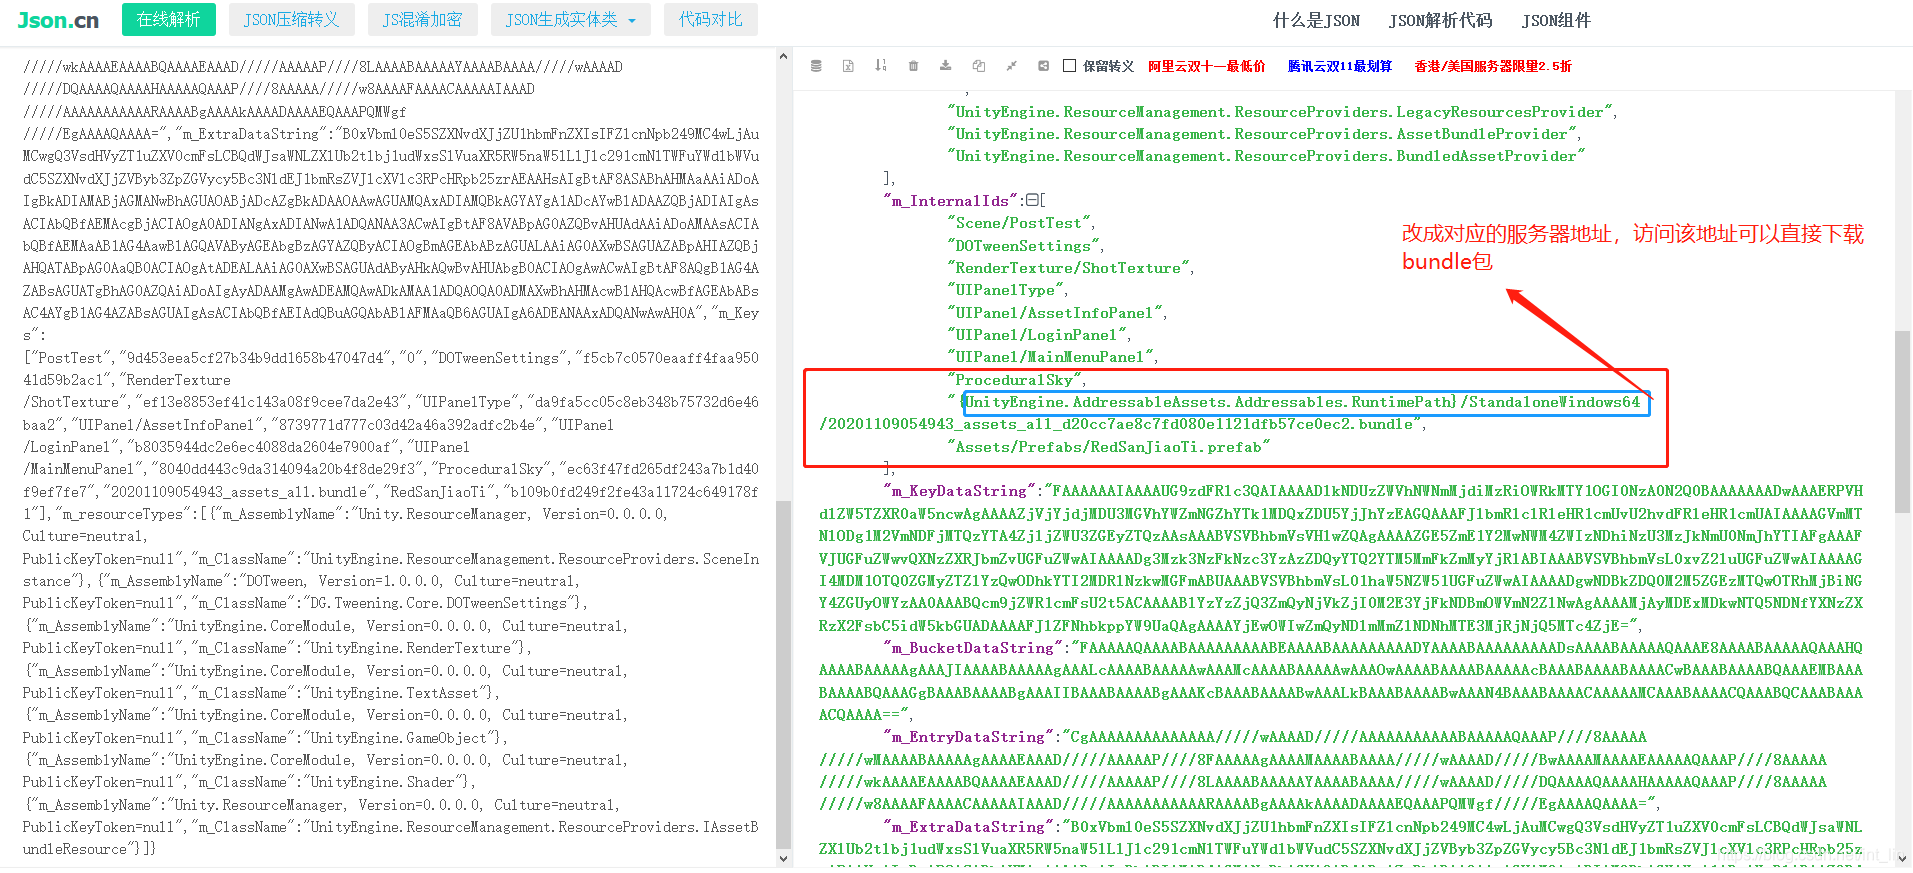Open the JSON解析代码 link
Image resolution: width=1913 pixels, height=873 pixels.
pyautogui.click(x=1440, y=20)
